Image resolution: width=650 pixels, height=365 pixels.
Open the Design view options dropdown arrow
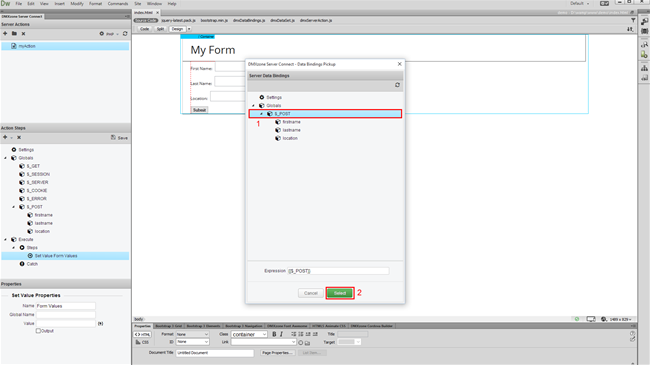pyautogui.click(x=189, y=29)
